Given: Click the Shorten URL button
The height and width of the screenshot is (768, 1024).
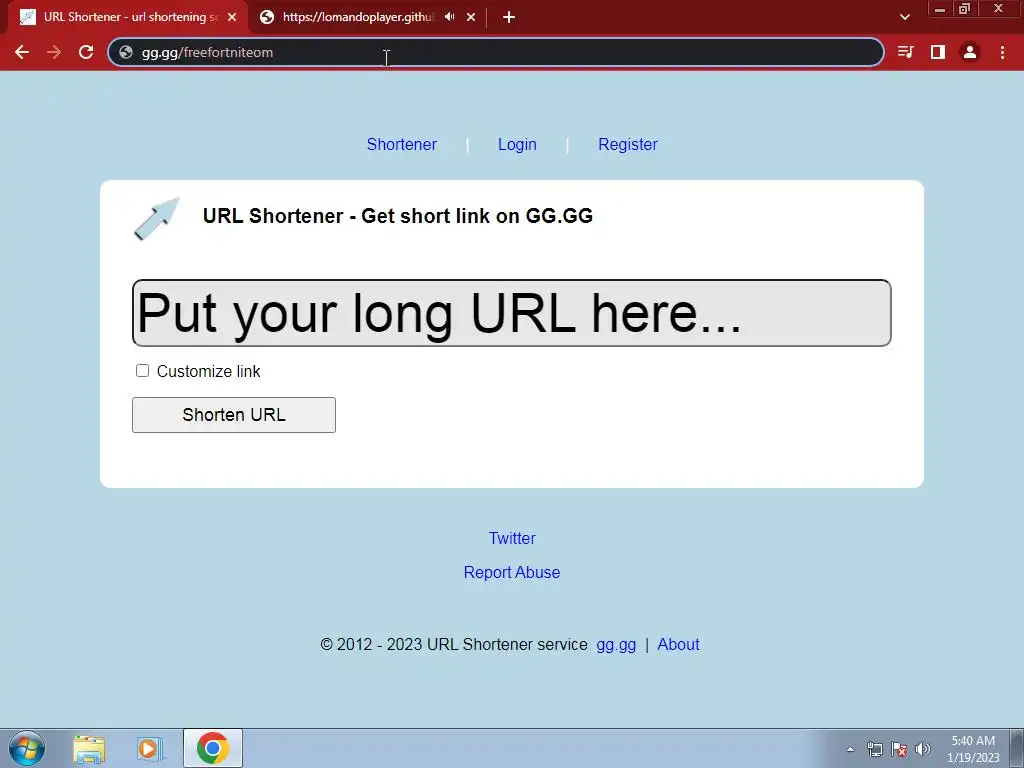Looking at the screenshot, I should click(234, 415).
